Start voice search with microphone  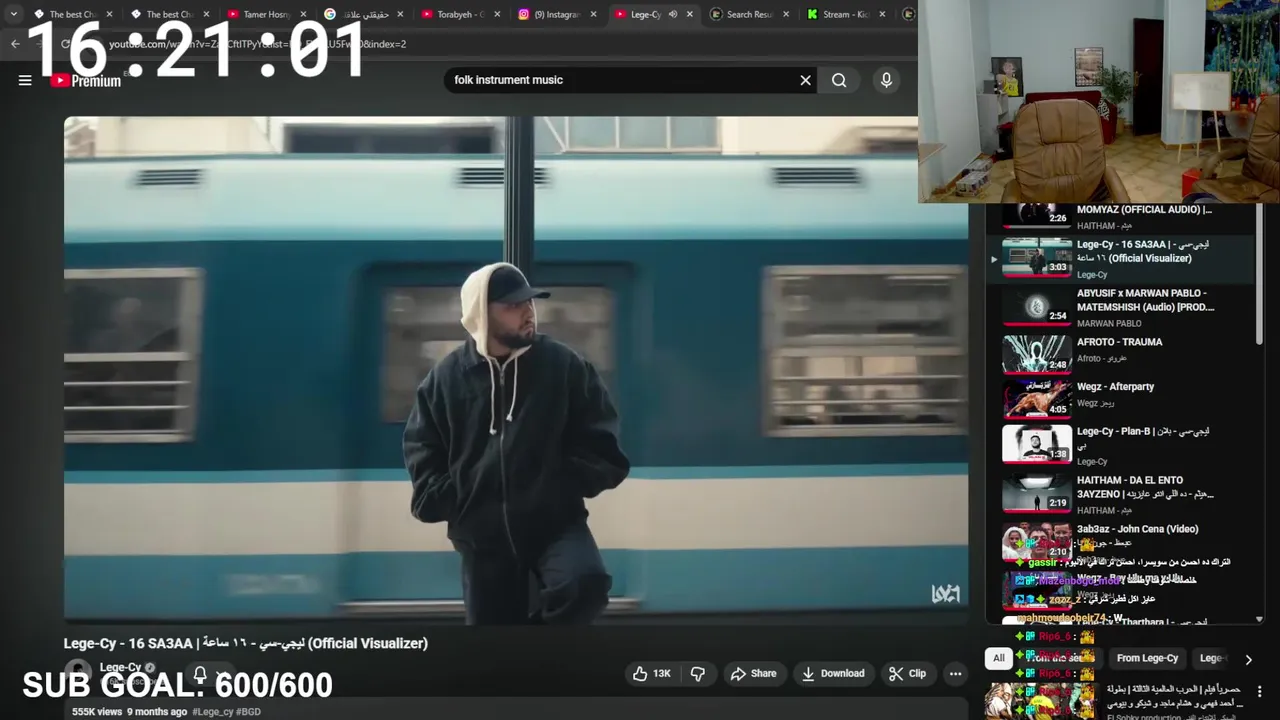coord(886,80)
